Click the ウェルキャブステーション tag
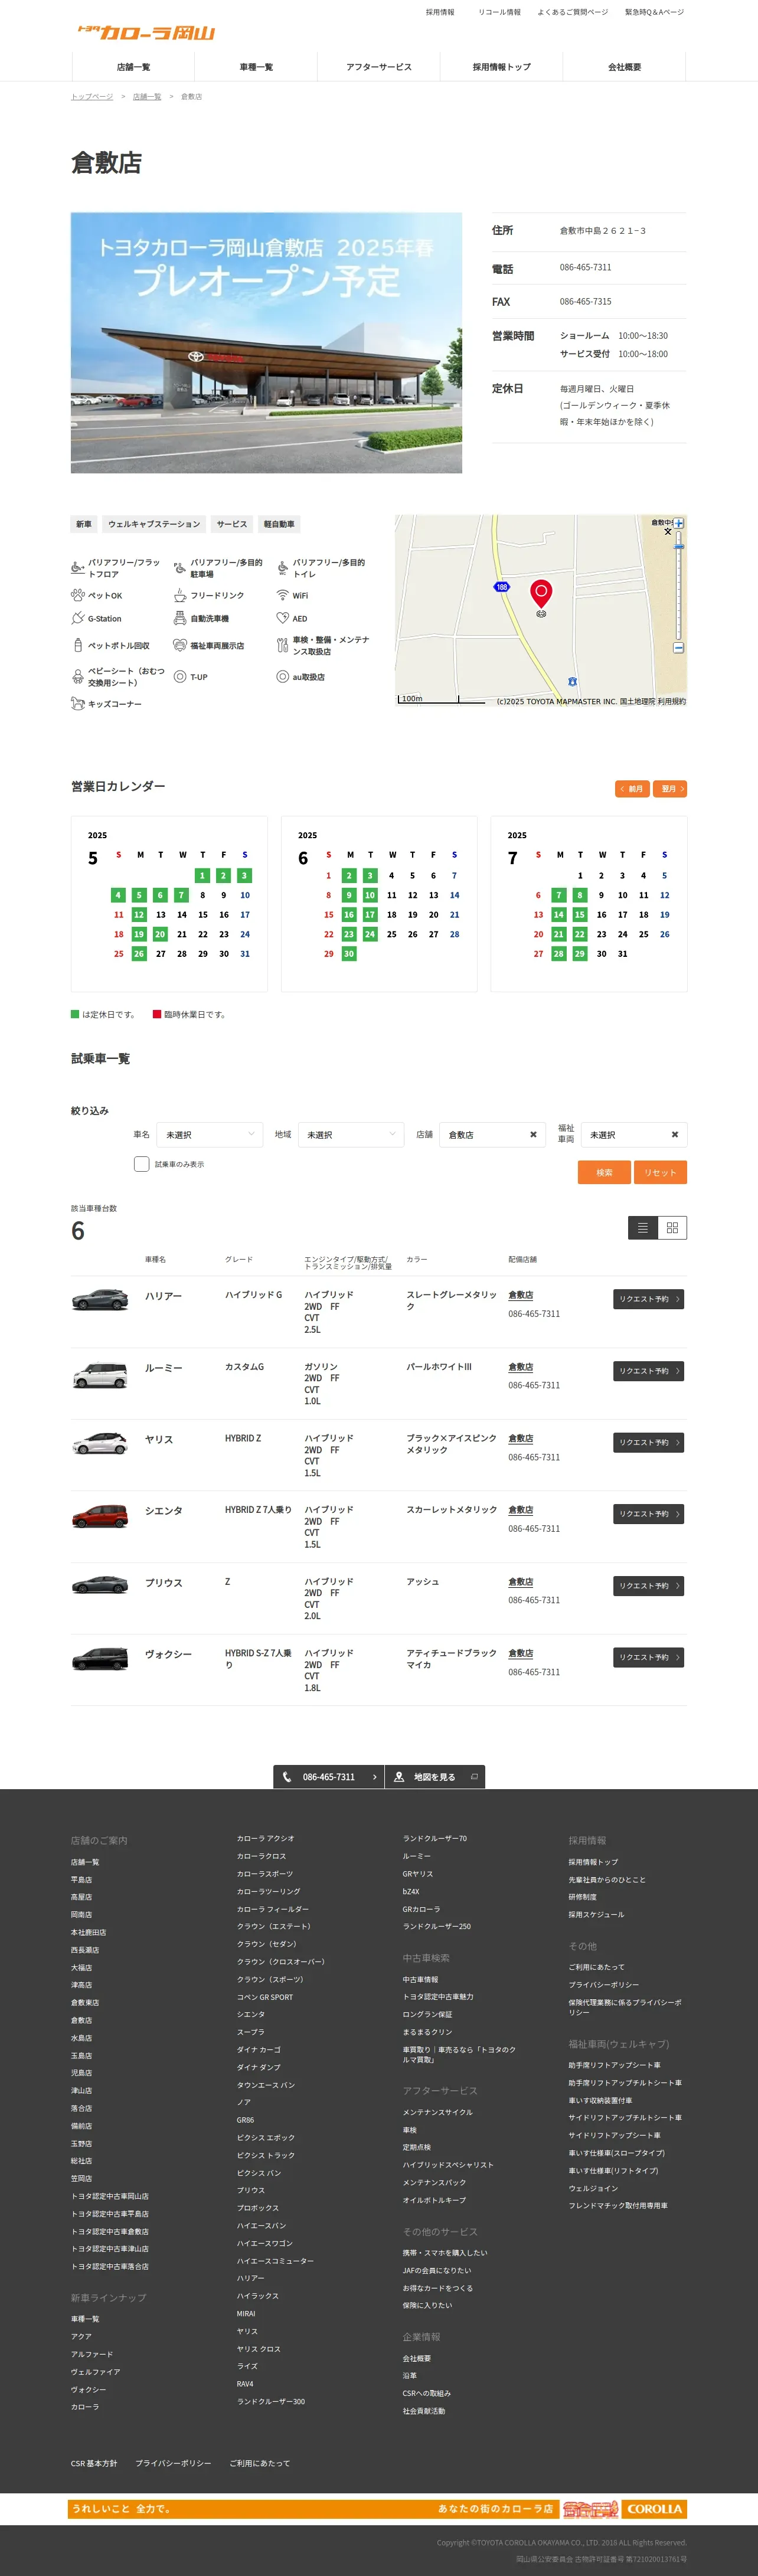The image size is (758, 2576). 154,524
